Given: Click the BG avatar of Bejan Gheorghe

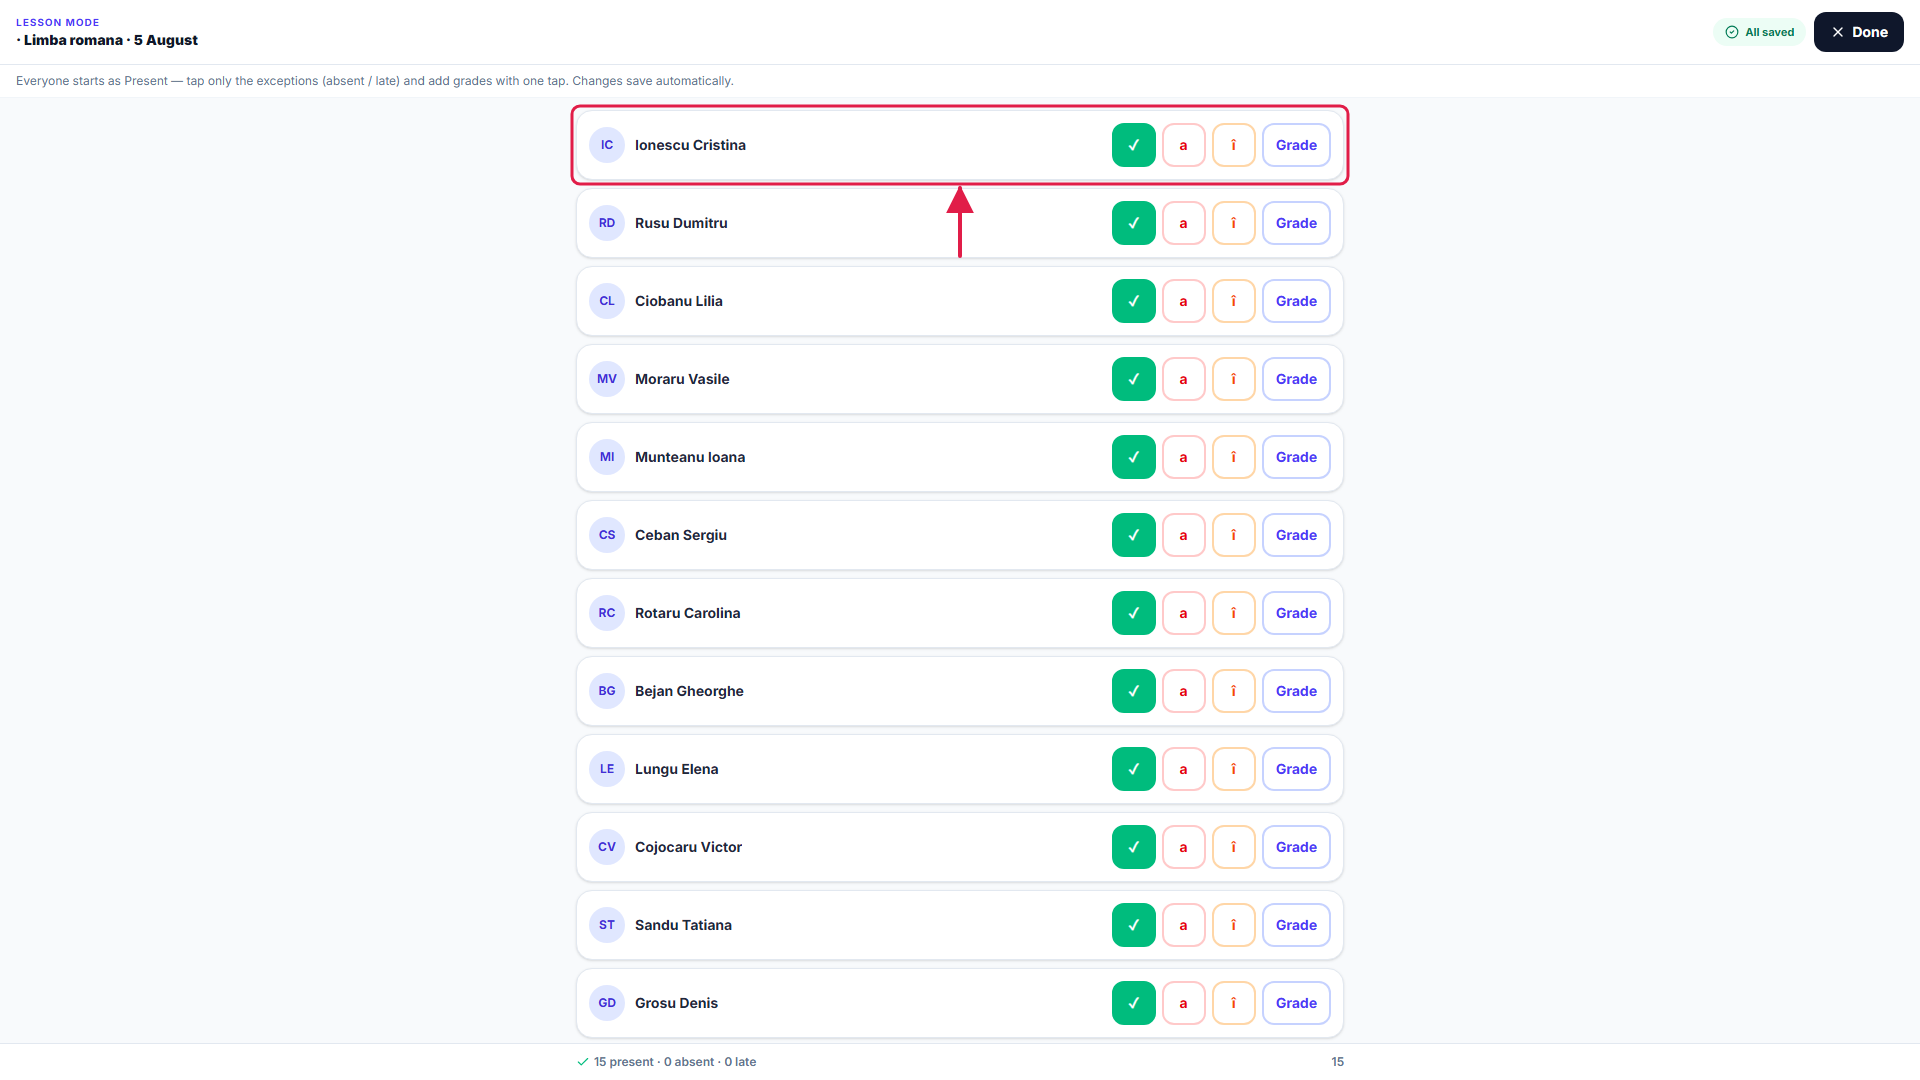Looking at the screenshot, I should coord(607,691).
